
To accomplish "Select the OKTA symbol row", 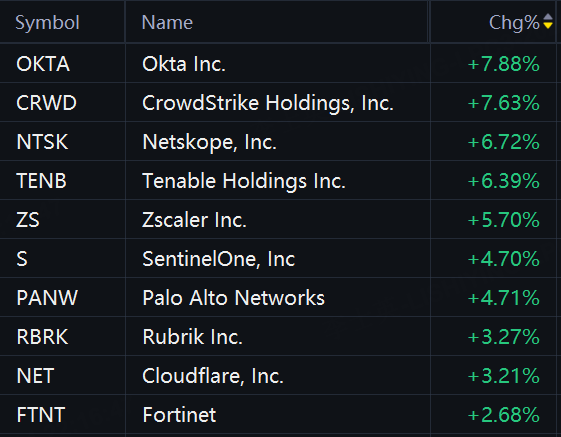I will point(278,64).
